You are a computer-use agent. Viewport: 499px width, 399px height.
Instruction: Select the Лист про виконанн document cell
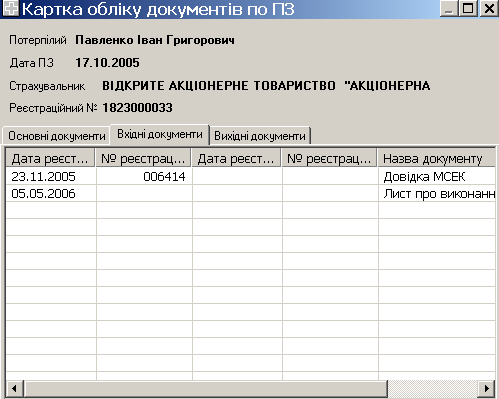coord(437,193)
